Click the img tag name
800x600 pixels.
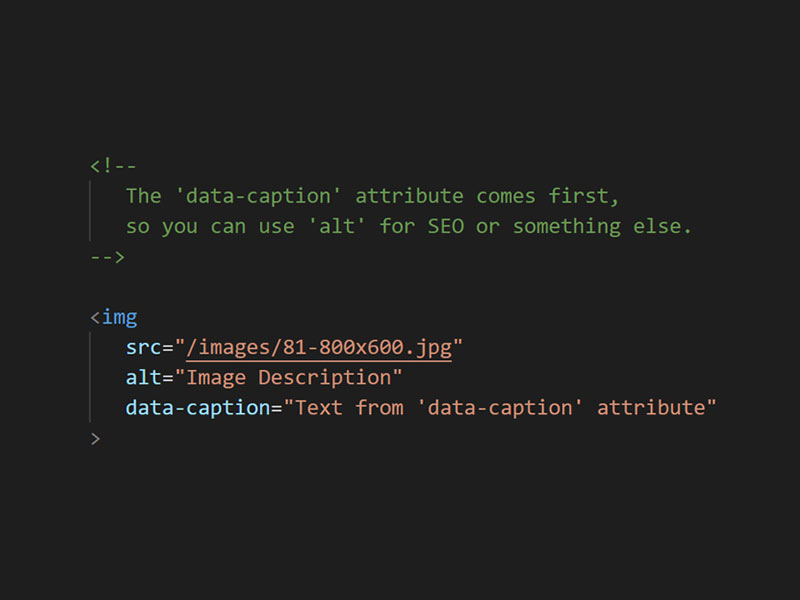pos(119,318)
